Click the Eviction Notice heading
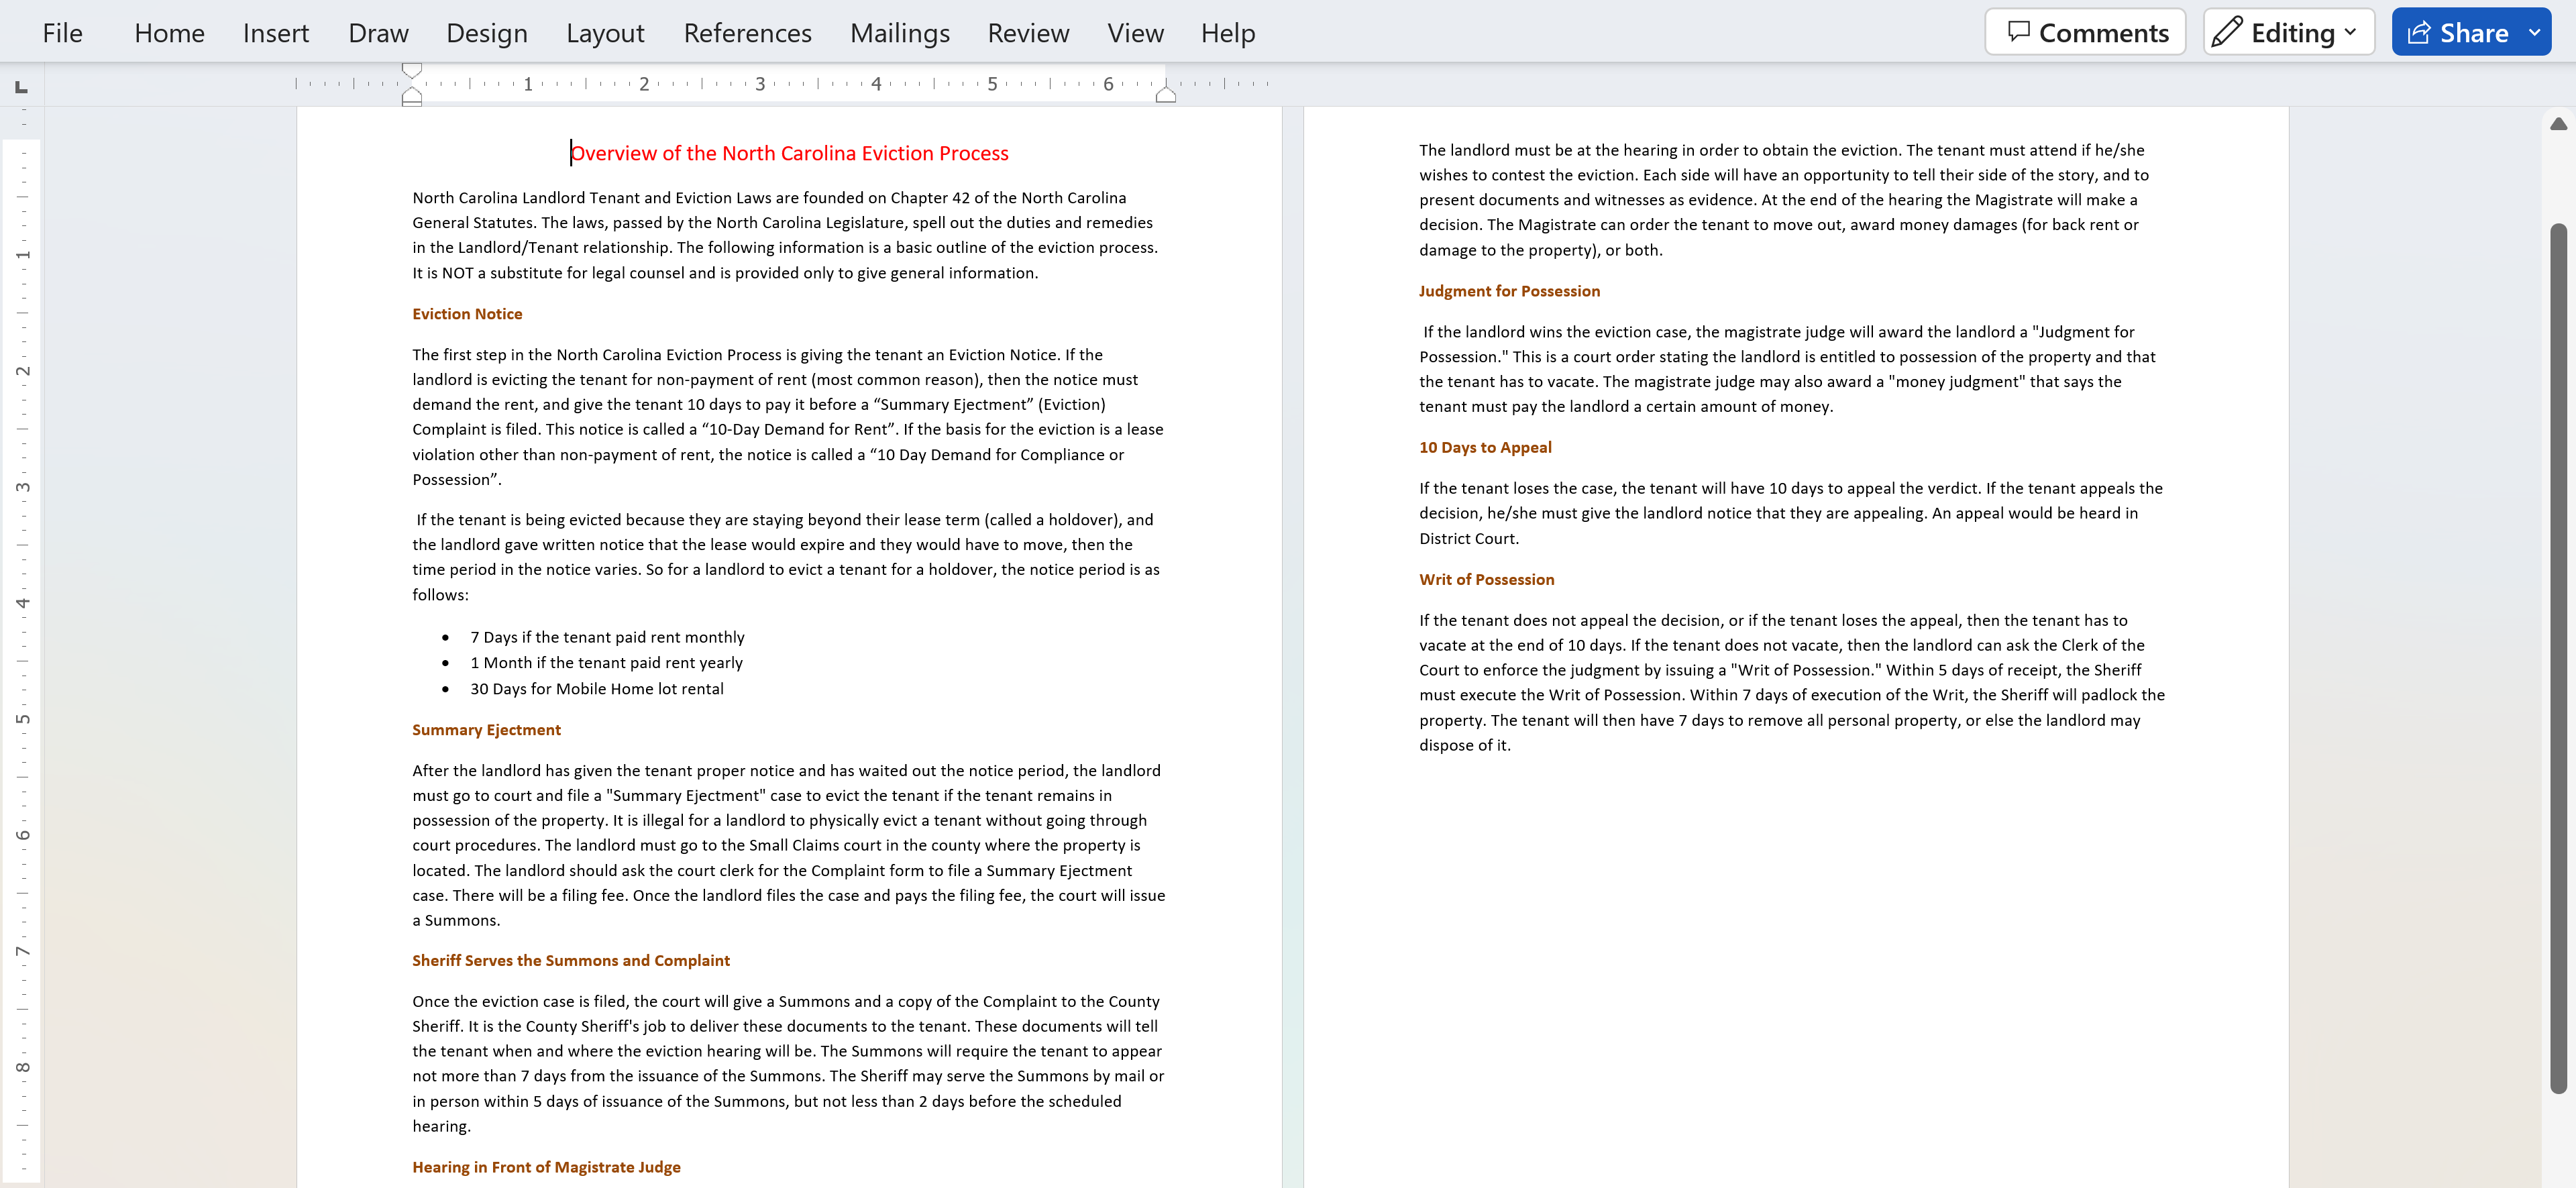Screen dimensions: 2576x1188 467,314
